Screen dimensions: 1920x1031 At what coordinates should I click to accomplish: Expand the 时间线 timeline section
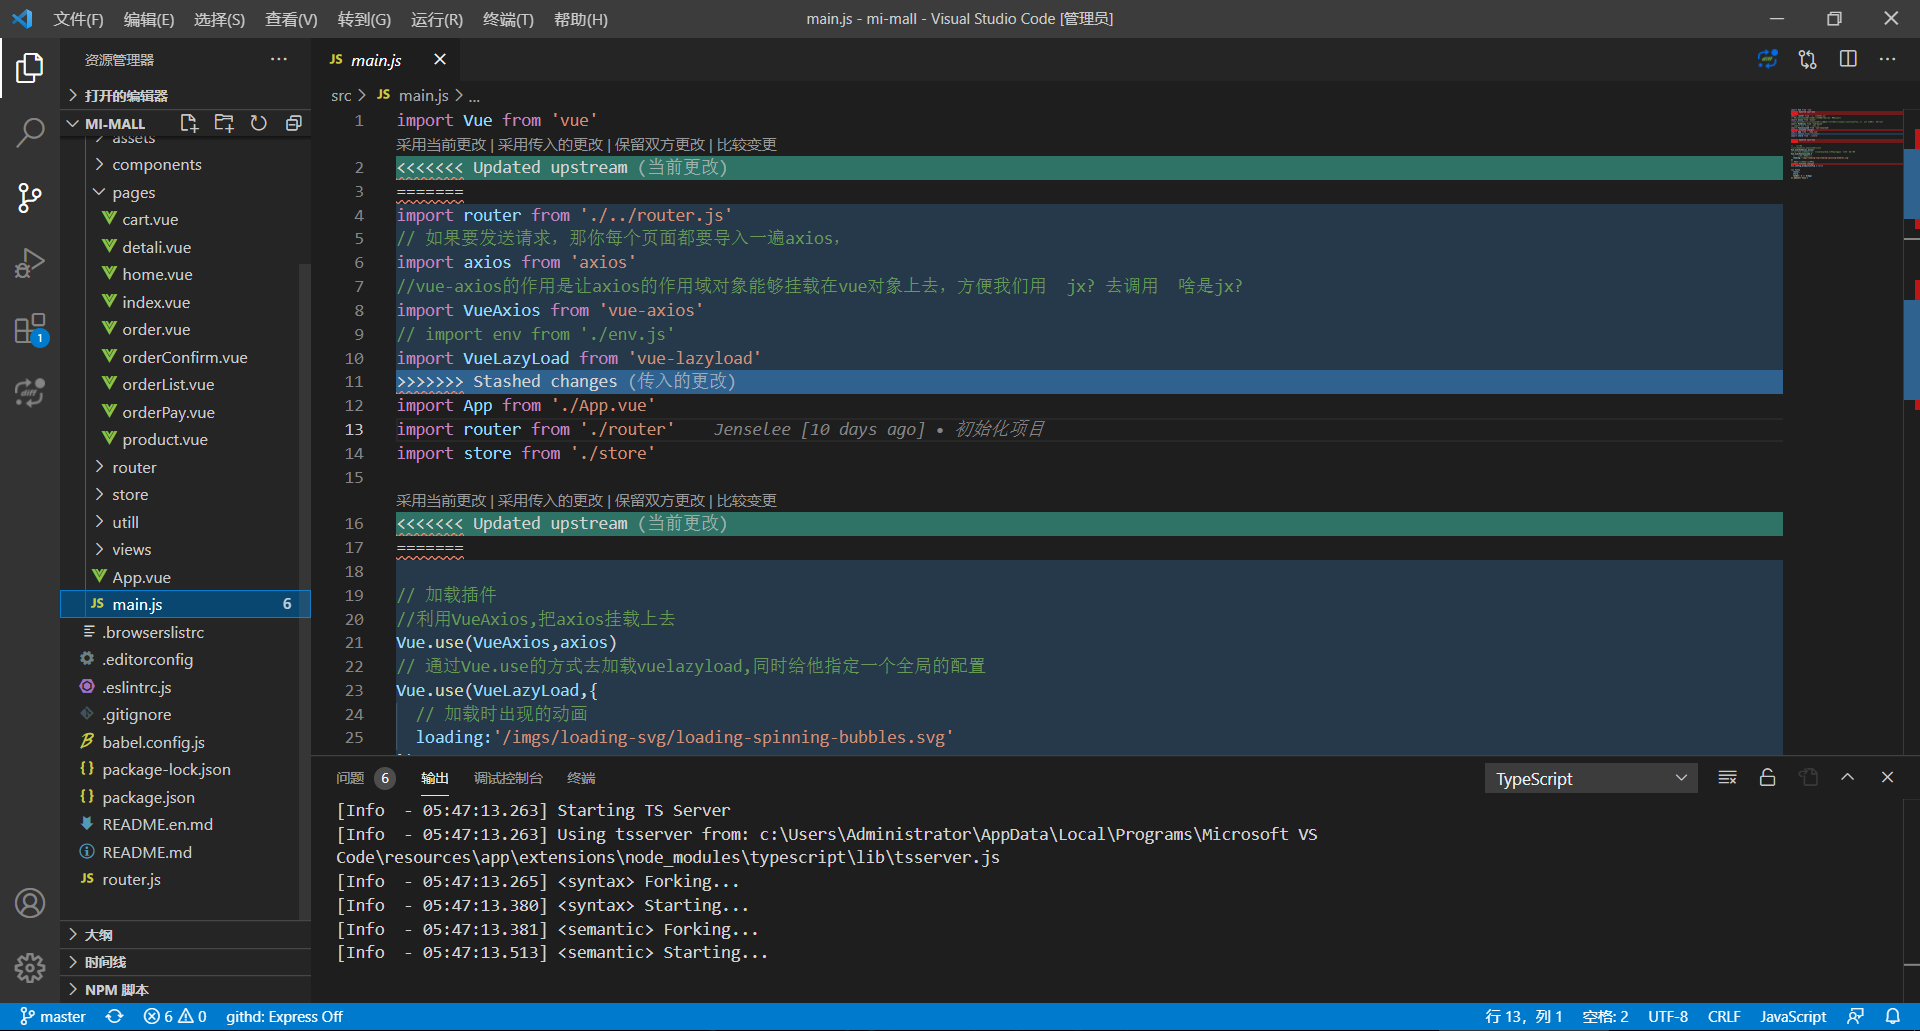[x=185, y=962]
